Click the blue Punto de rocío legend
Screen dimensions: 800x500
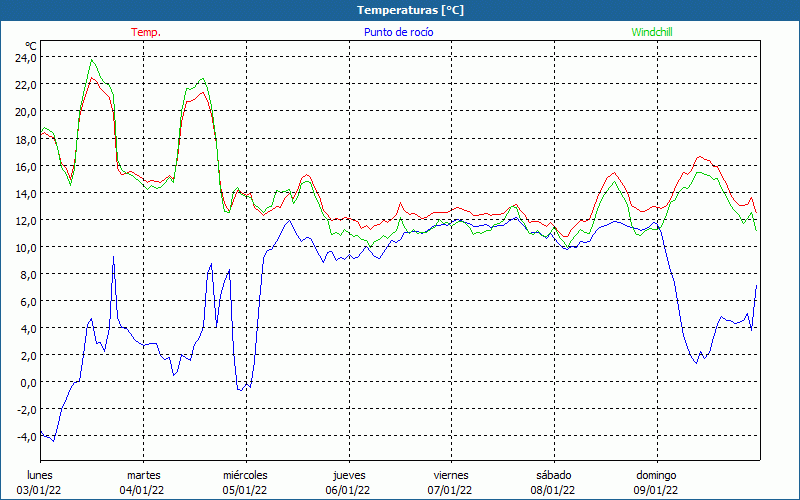point(398,32)
